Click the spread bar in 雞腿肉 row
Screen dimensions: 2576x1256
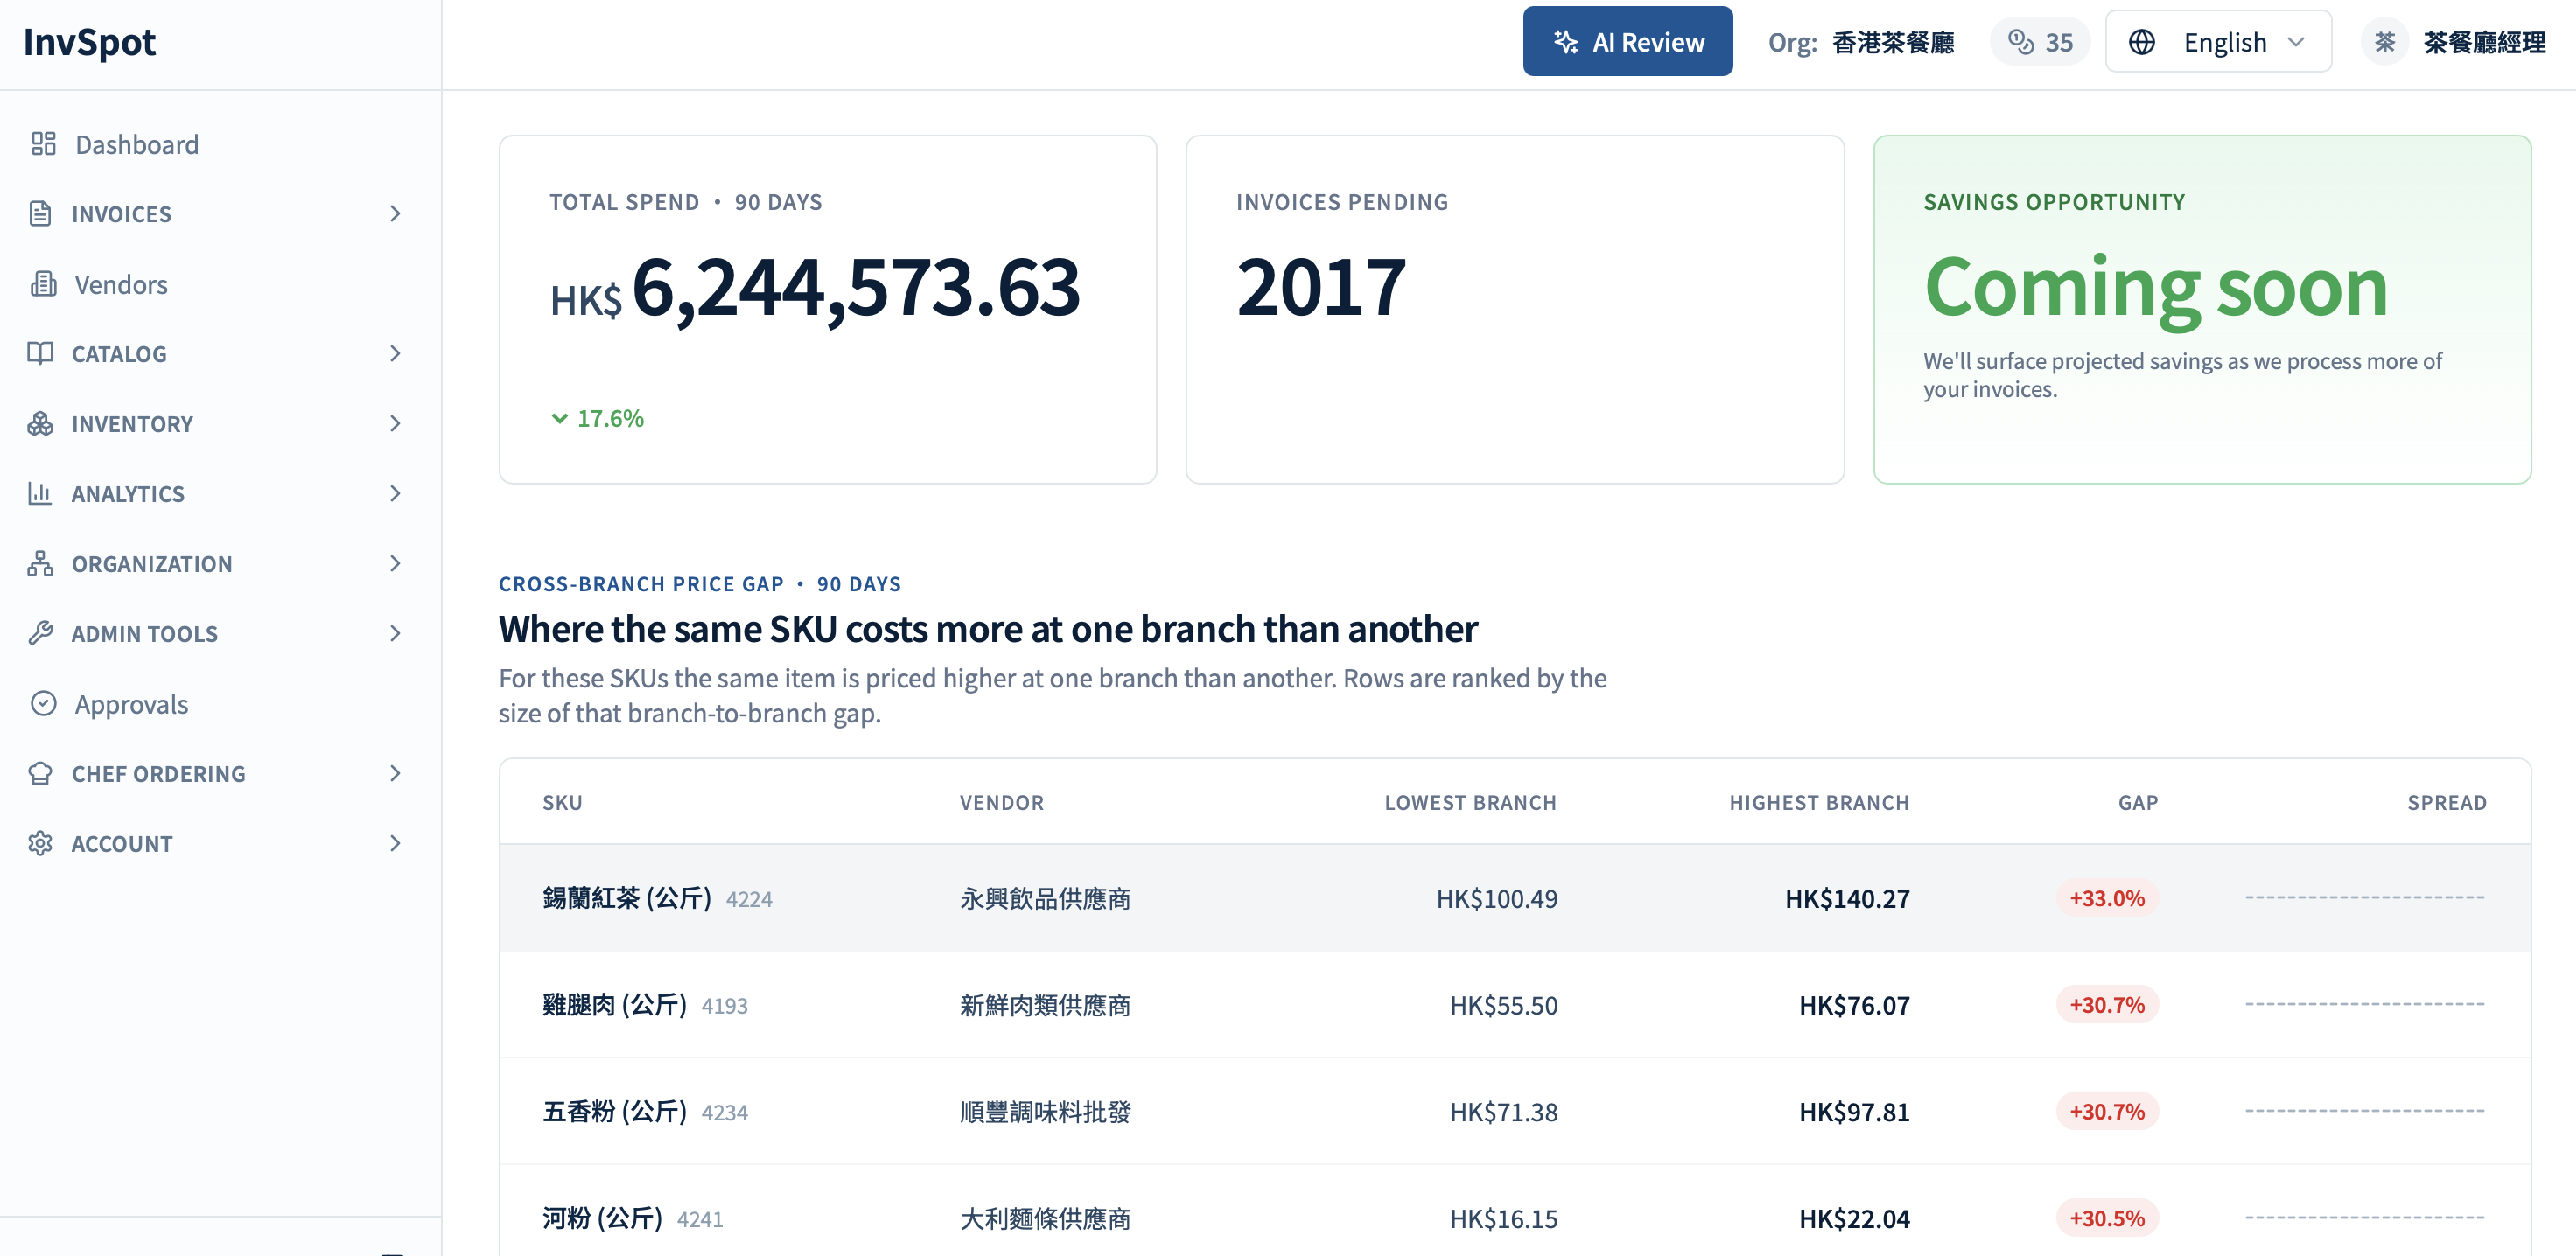click(2365, 1004)
